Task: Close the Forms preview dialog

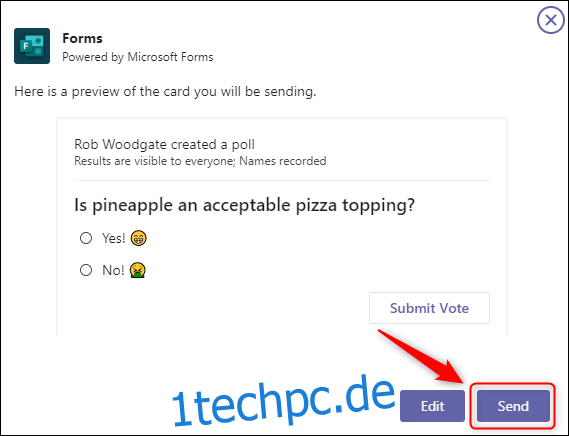Action: 550,20
